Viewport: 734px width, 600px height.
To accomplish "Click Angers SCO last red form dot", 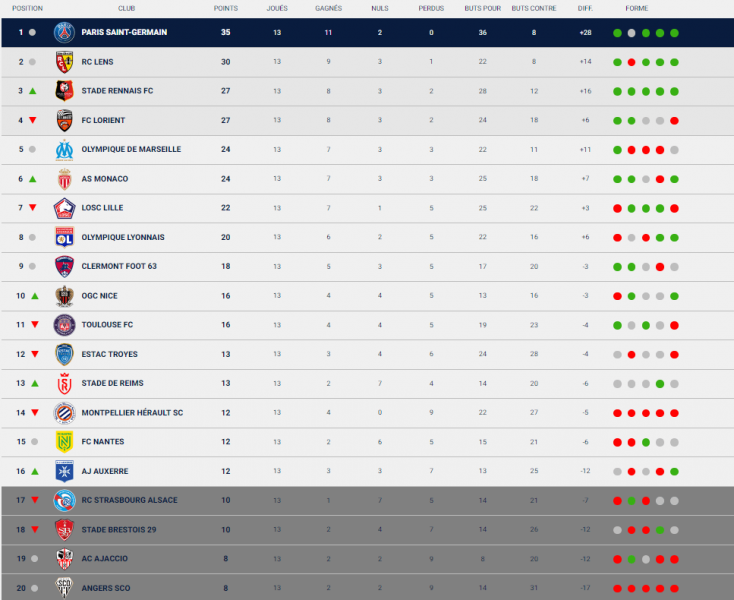I will [x=674, y=588].
